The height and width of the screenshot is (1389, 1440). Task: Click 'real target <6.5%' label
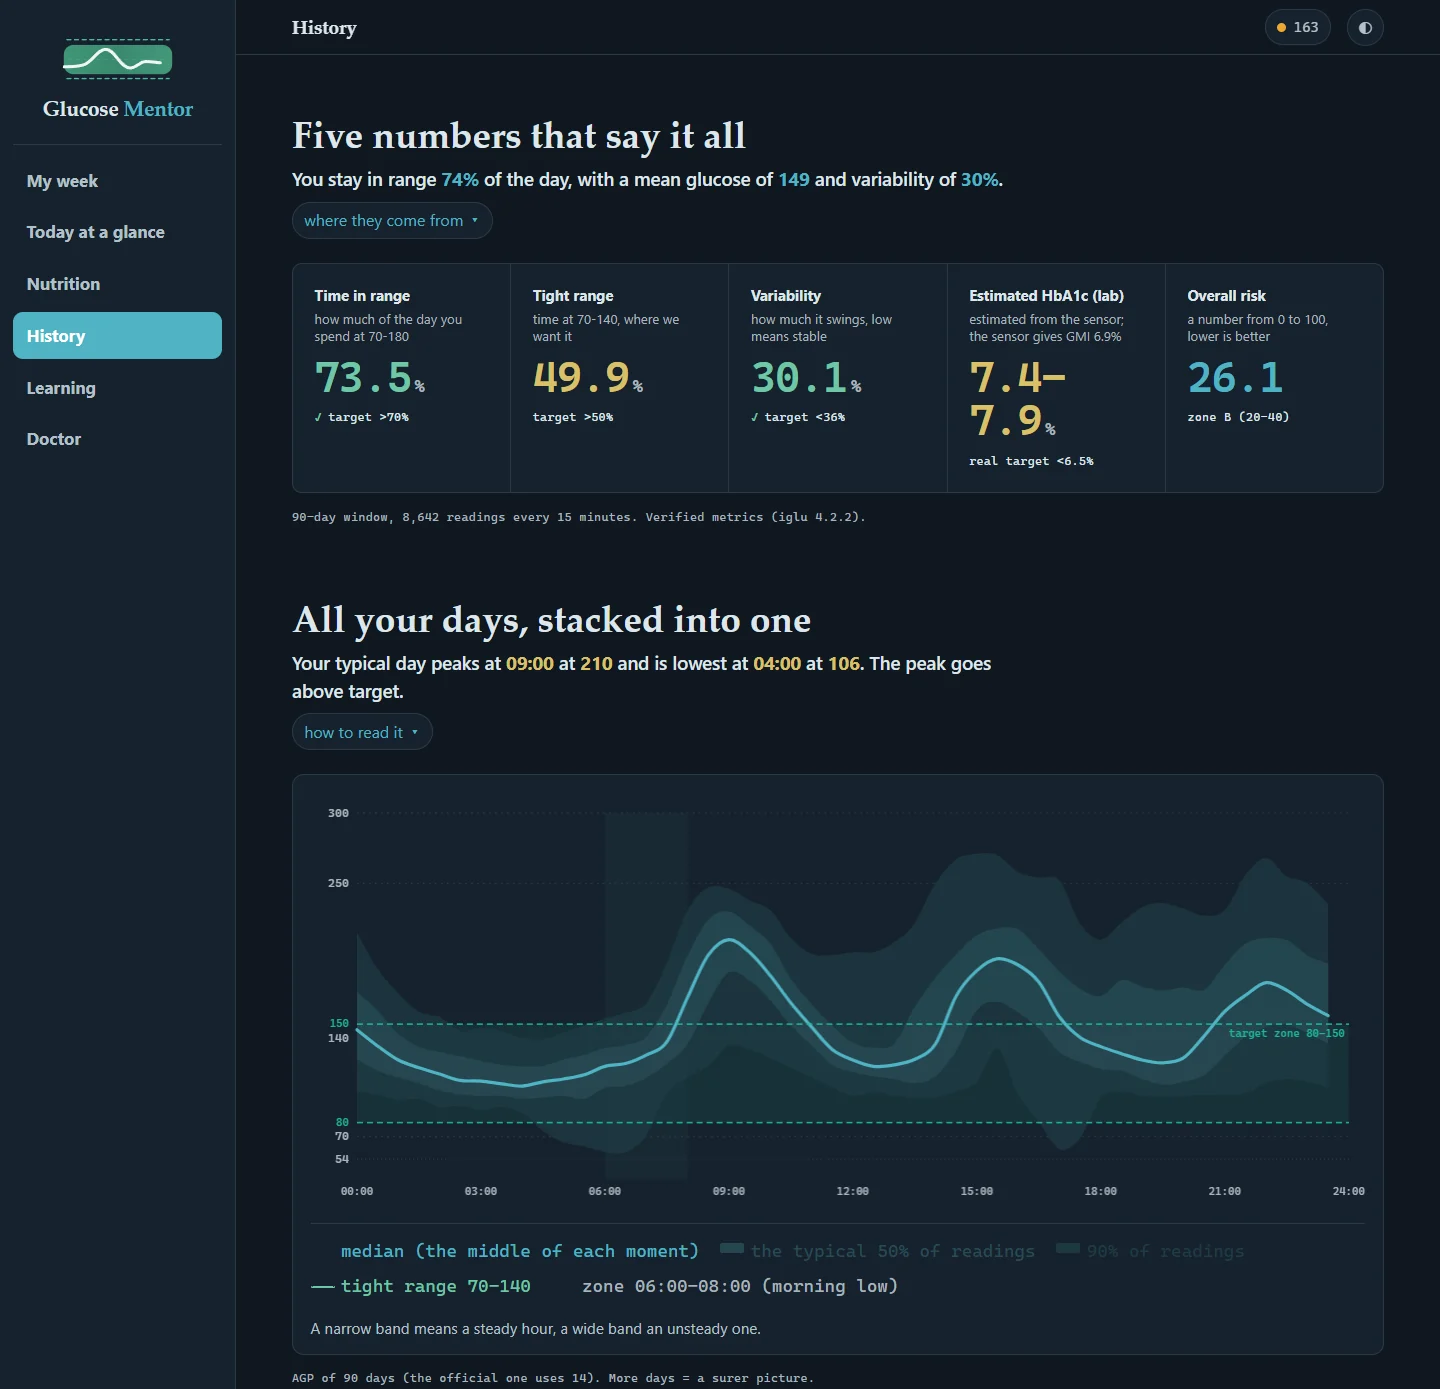coord(1031,461)
